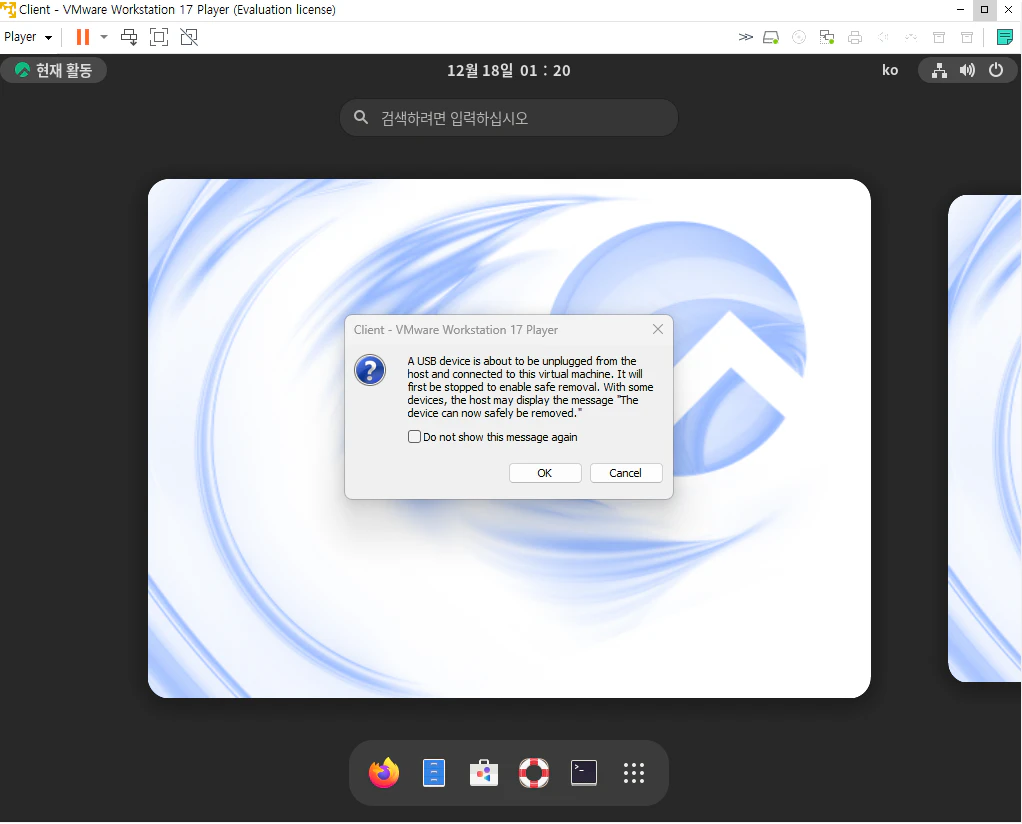Confirm the USB dialog with OK
The height and width of the screenshot is (824, 1022).
[x=545, y=473]
